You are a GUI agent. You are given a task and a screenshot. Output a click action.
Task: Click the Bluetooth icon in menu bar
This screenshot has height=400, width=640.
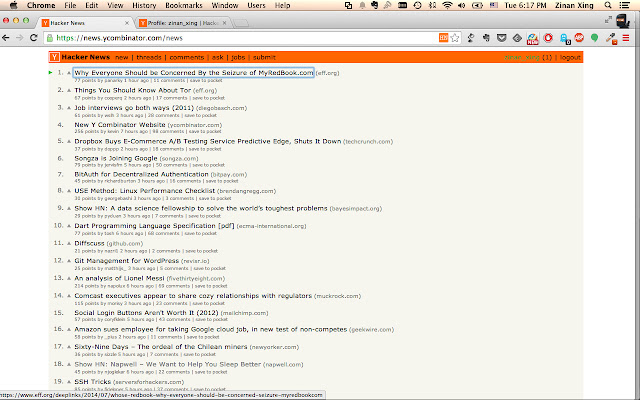coord(432,5)
